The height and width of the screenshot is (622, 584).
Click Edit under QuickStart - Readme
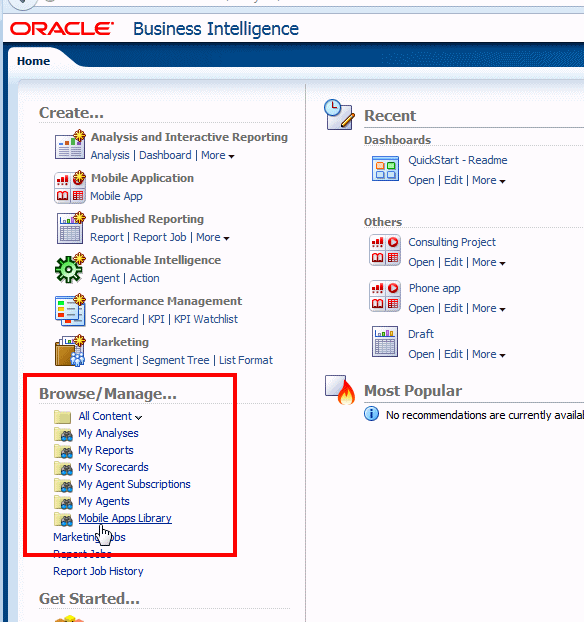pyautogui.click(x=453, y=180)
